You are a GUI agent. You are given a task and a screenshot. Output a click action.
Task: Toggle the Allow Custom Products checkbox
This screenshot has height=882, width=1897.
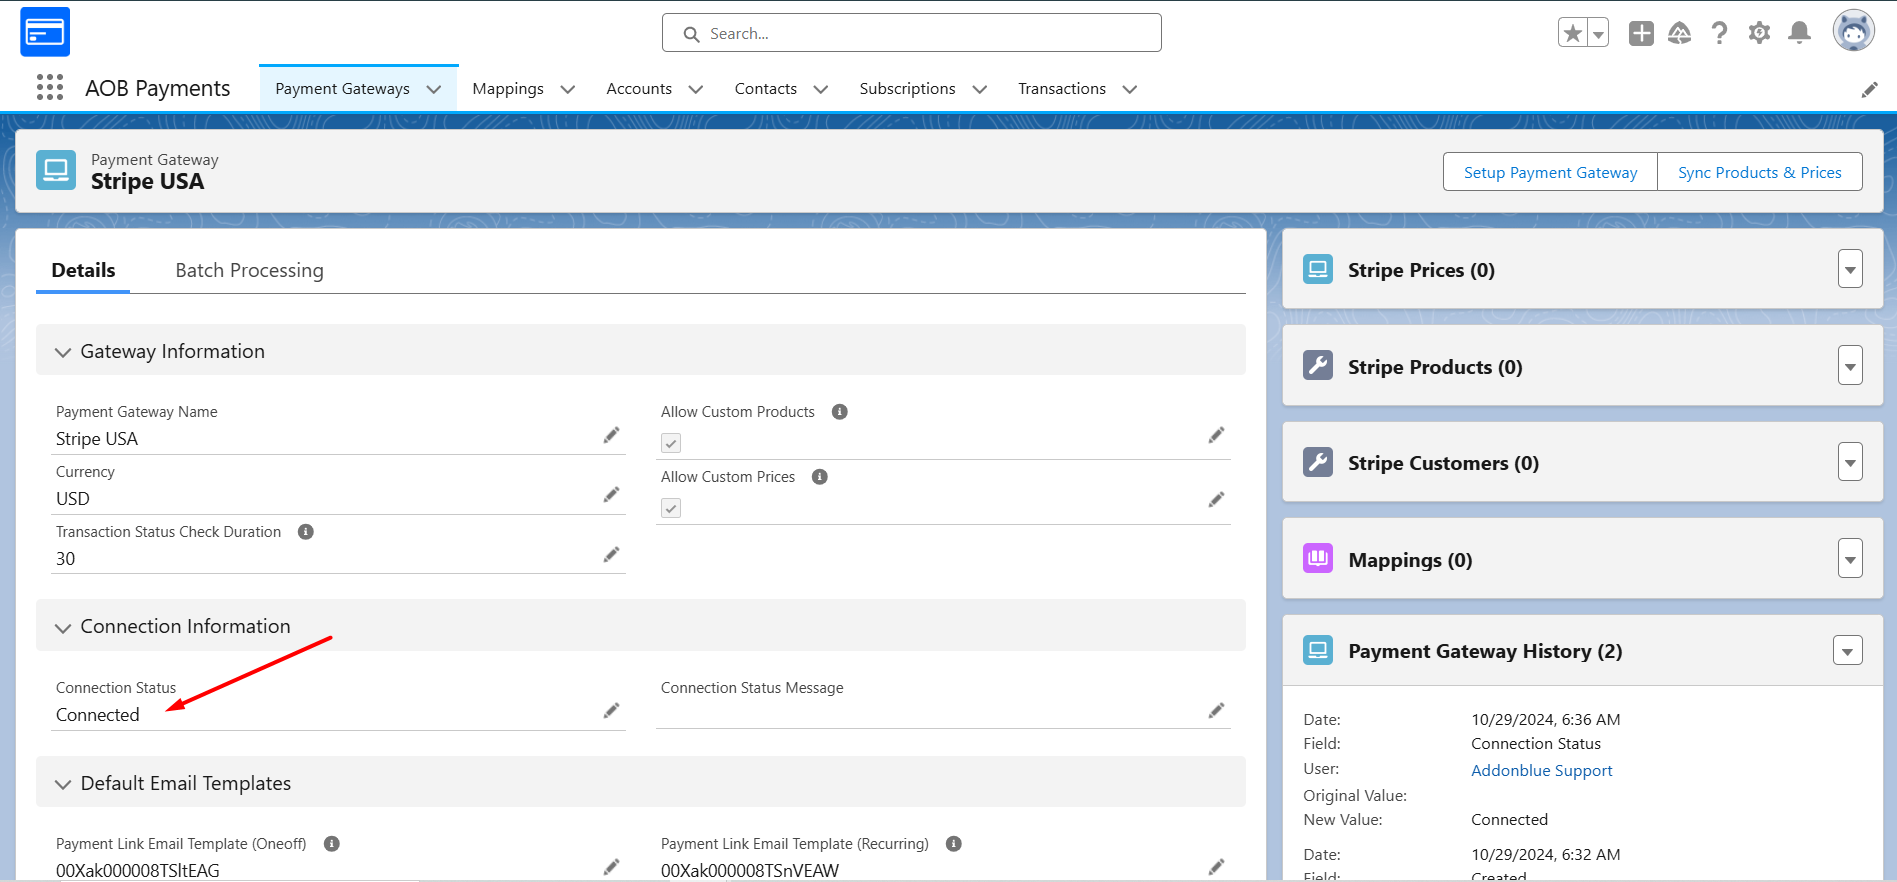(671, 443)
